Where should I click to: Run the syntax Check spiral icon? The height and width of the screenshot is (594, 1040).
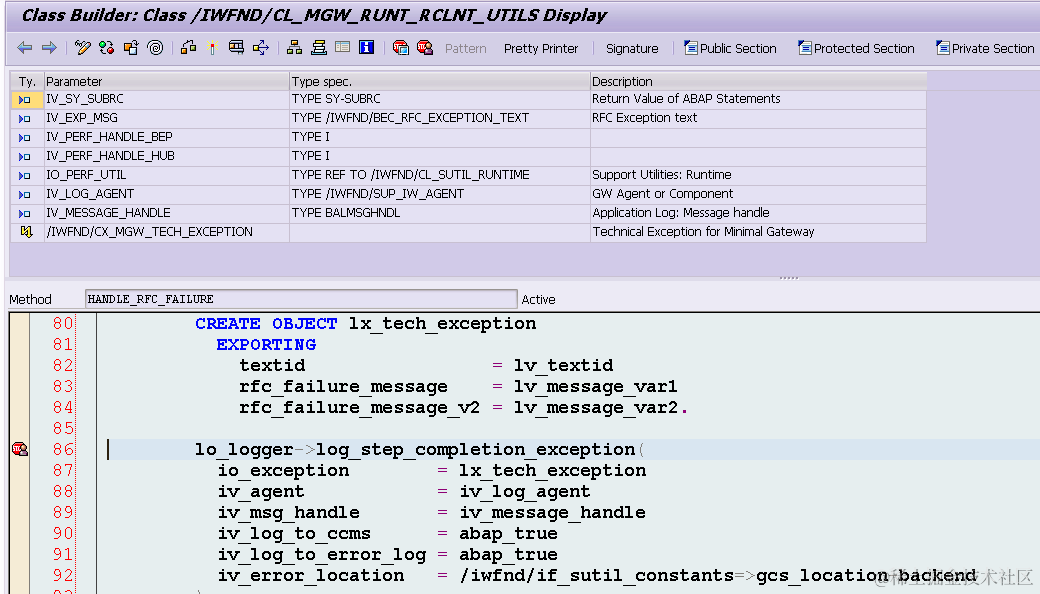tap(155, 48)
